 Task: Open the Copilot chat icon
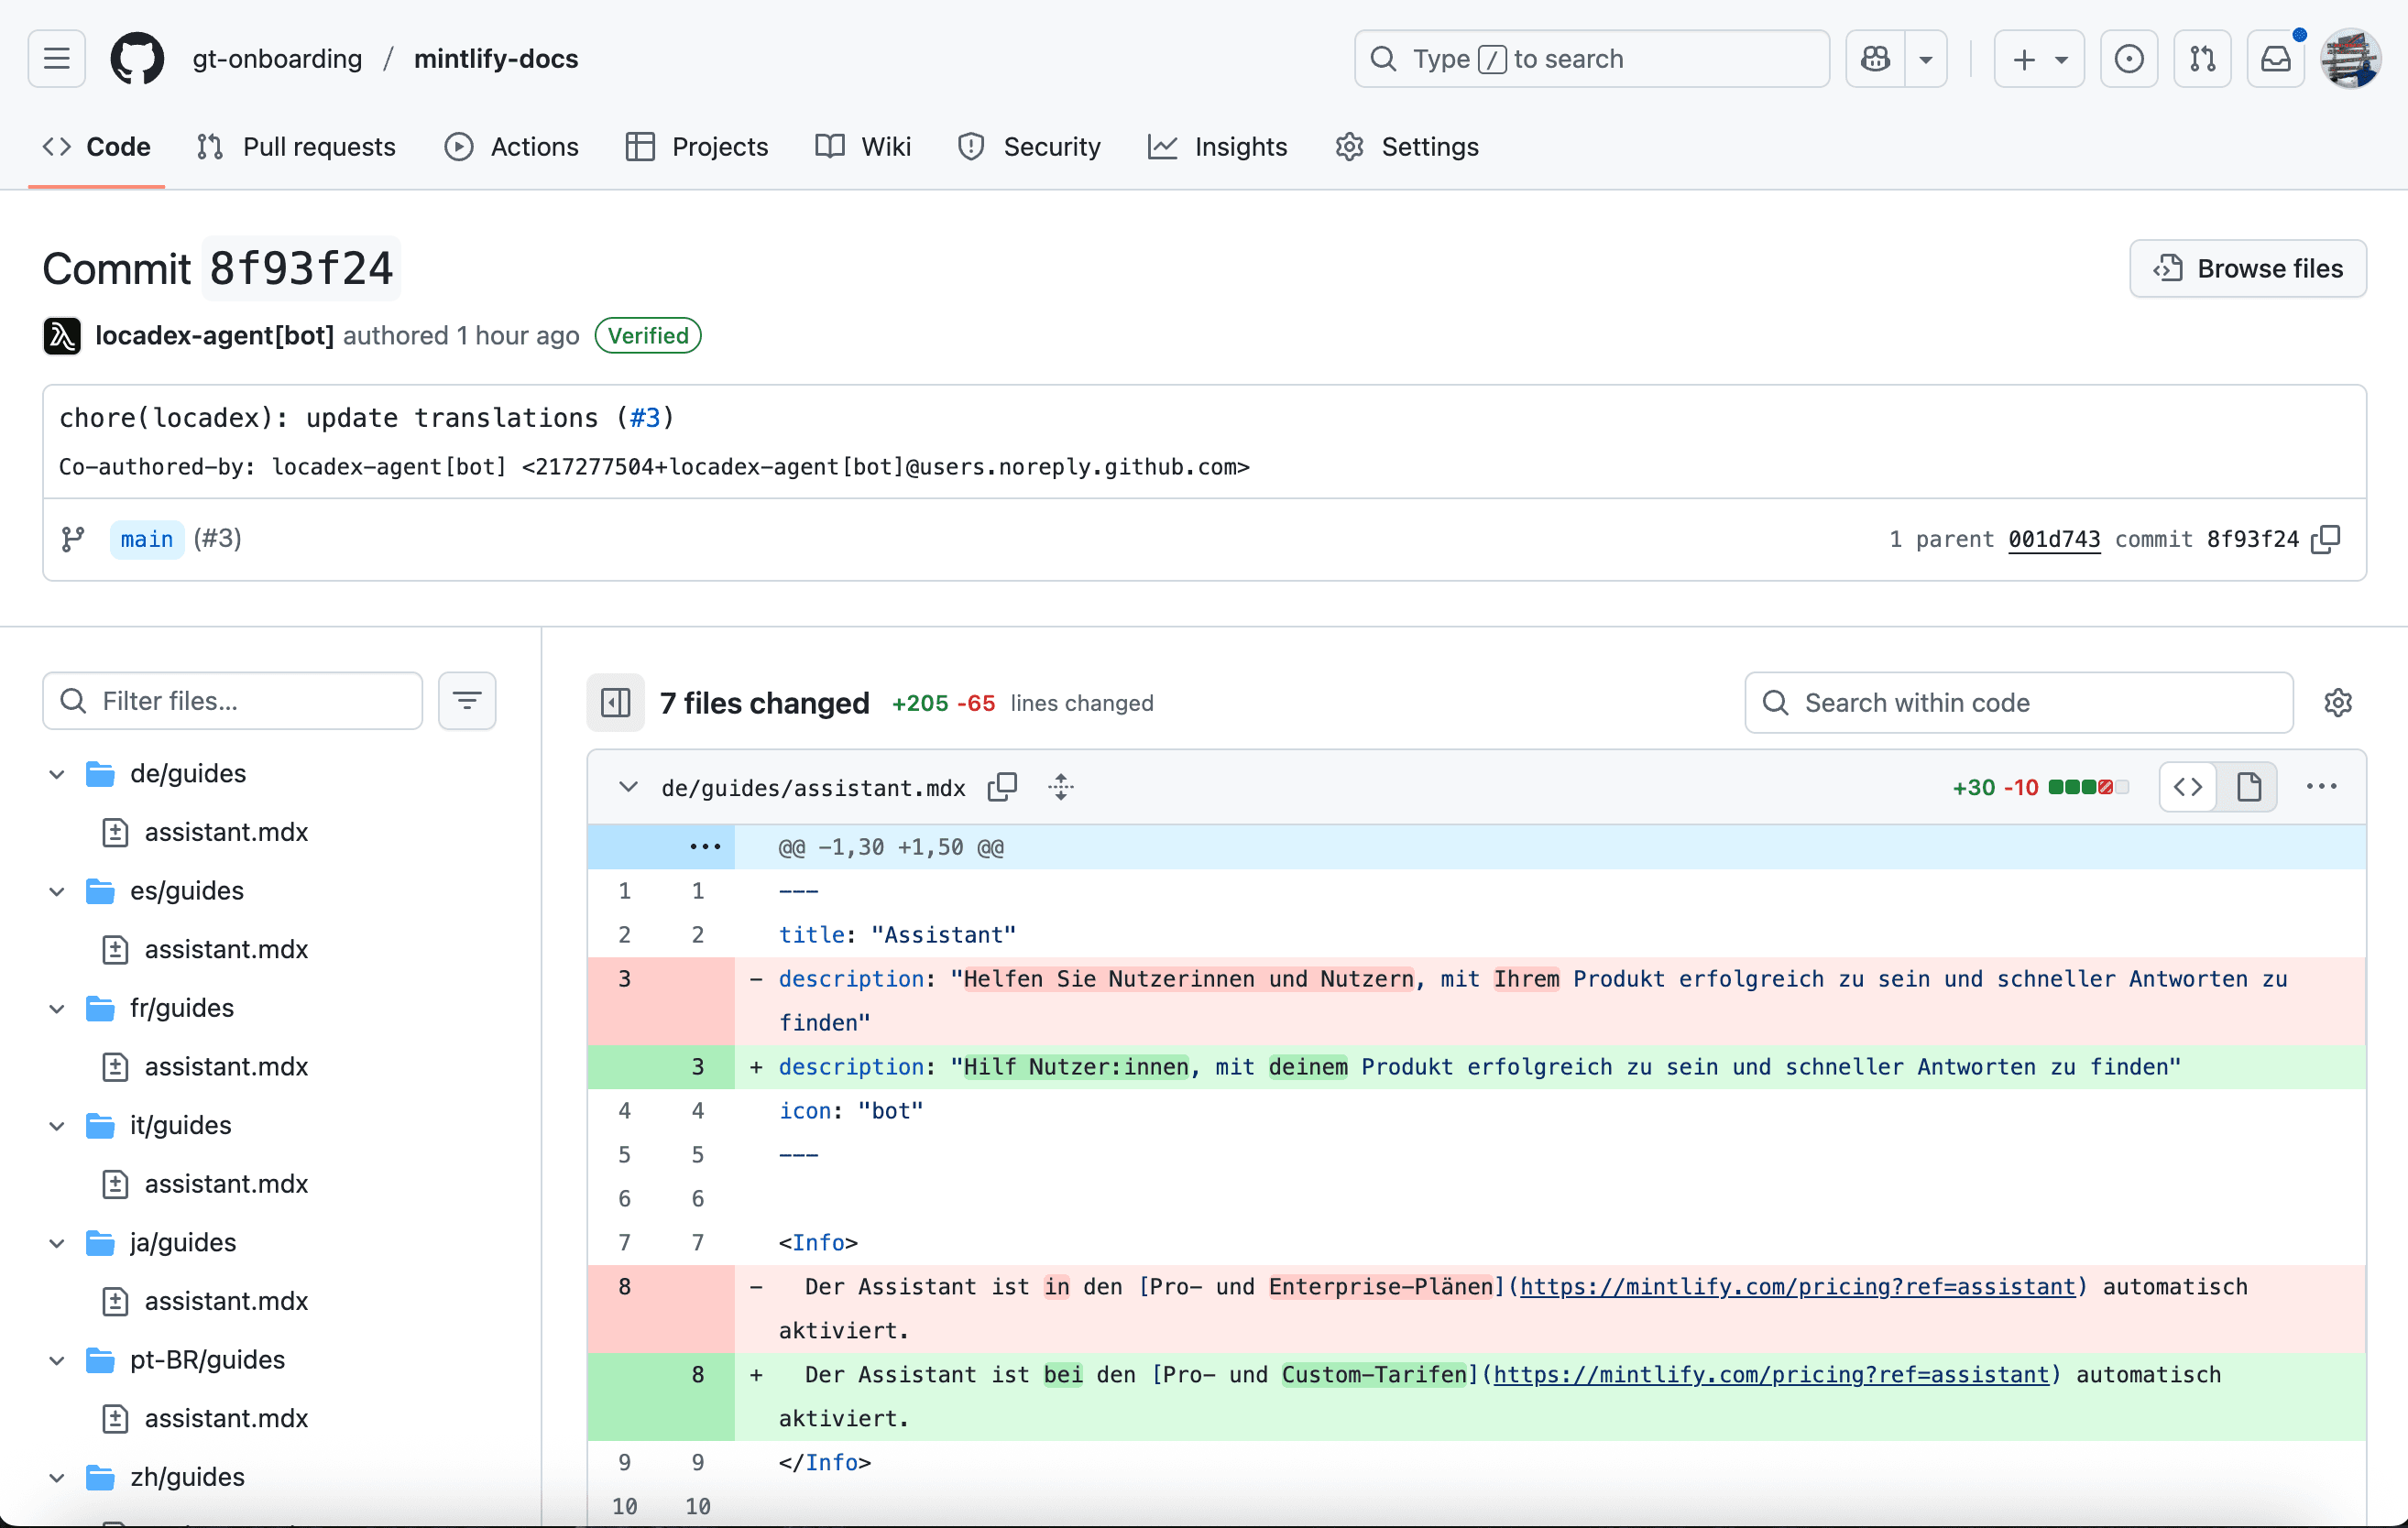pos(1875,59)
